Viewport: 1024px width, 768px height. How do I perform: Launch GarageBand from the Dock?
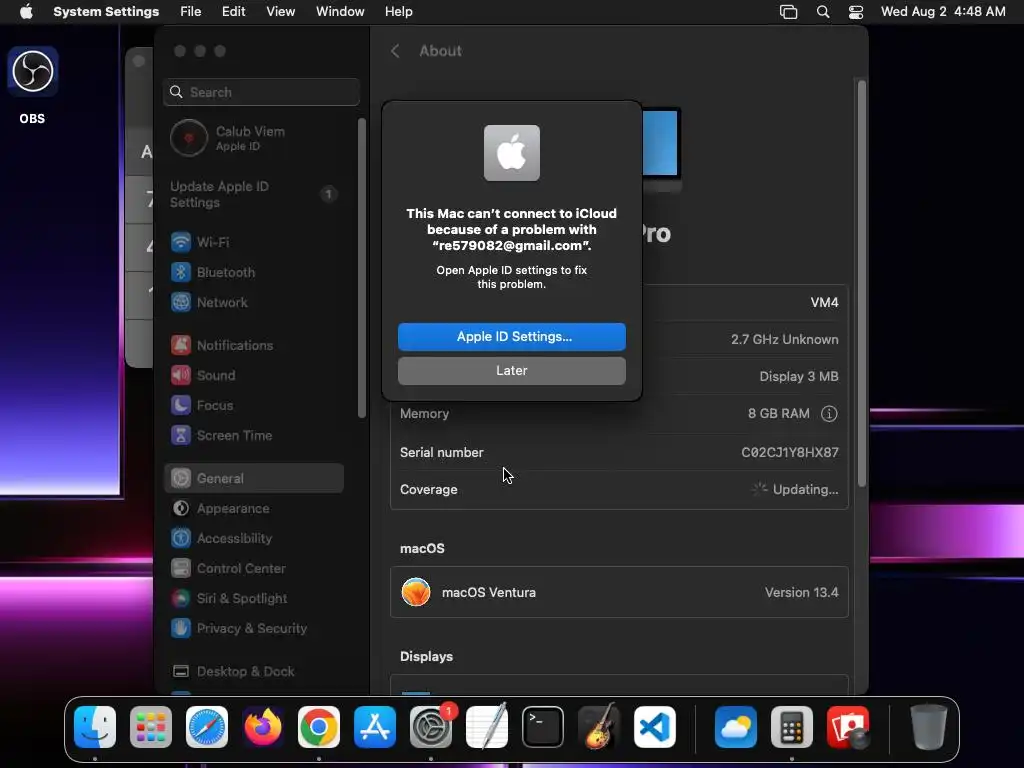pyautogui.click(x=599, y=727)
